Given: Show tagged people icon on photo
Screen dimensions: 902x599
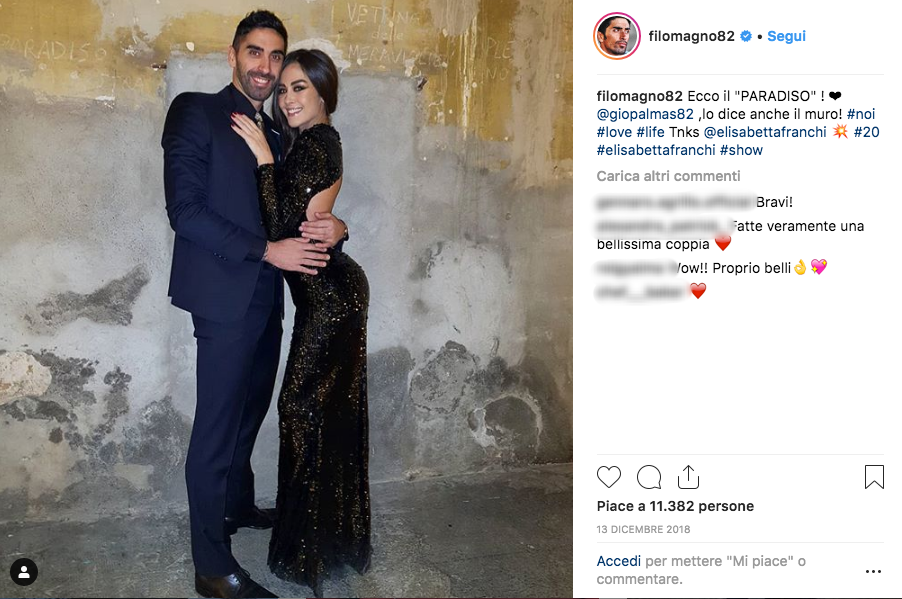Looking at the screenshot, I should pyautogui.click(x=24, y=571).
